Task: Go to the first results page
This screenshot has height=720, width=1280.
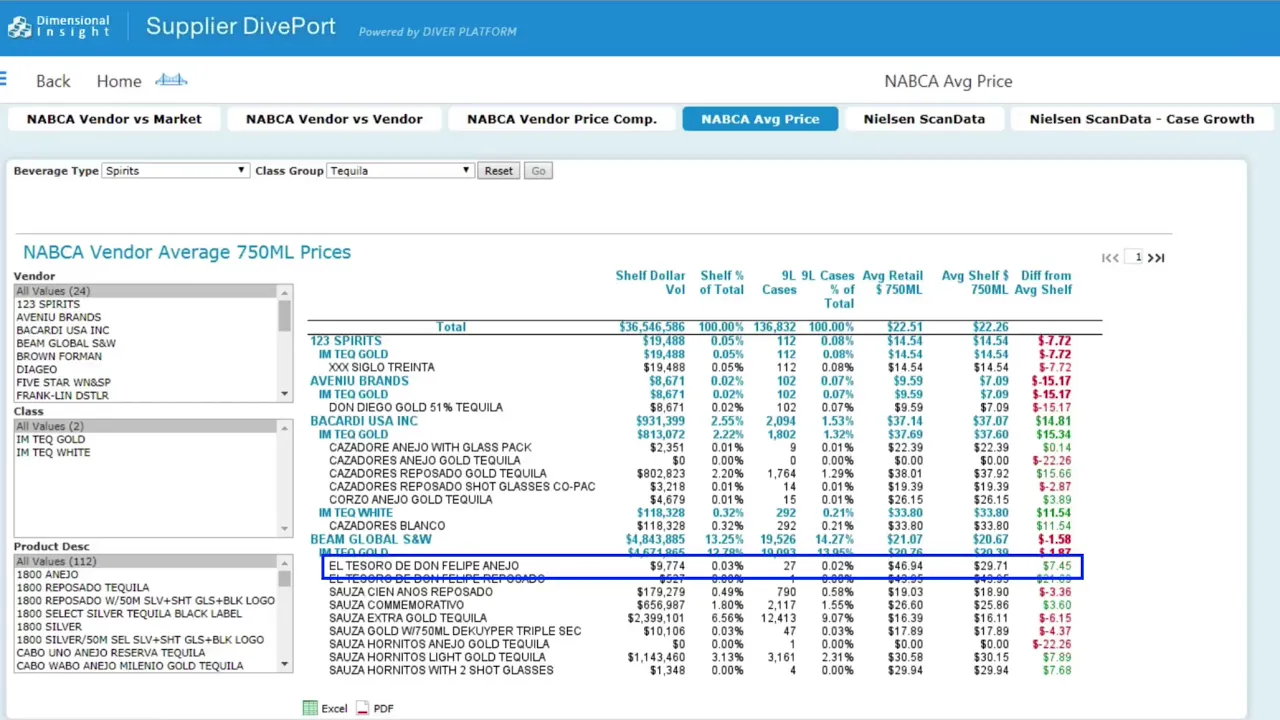Action: click(1106, 258)
